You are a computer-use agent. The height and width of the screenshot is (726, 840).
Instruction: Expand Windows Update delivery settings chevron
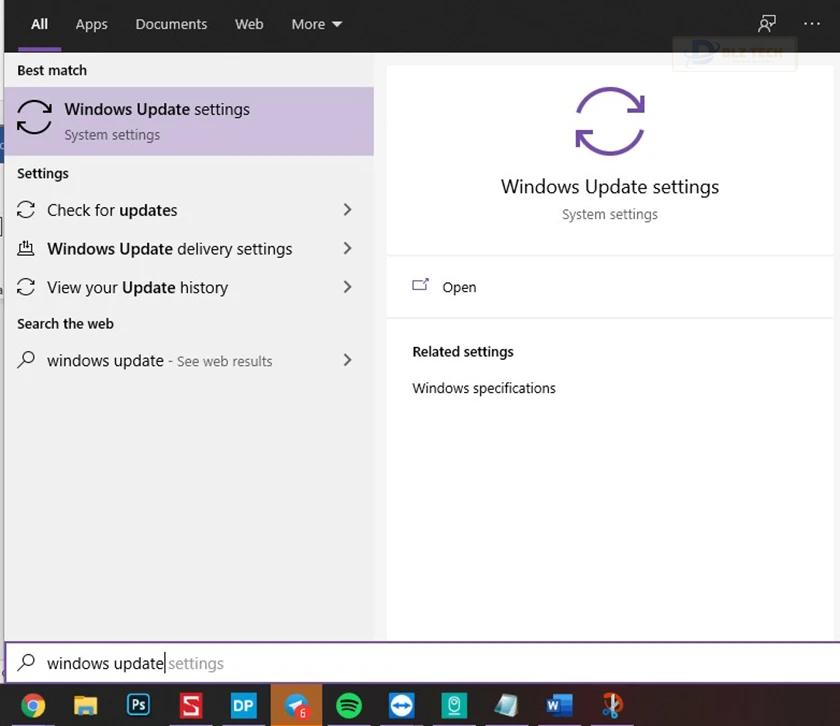click(x=347, y=248)
